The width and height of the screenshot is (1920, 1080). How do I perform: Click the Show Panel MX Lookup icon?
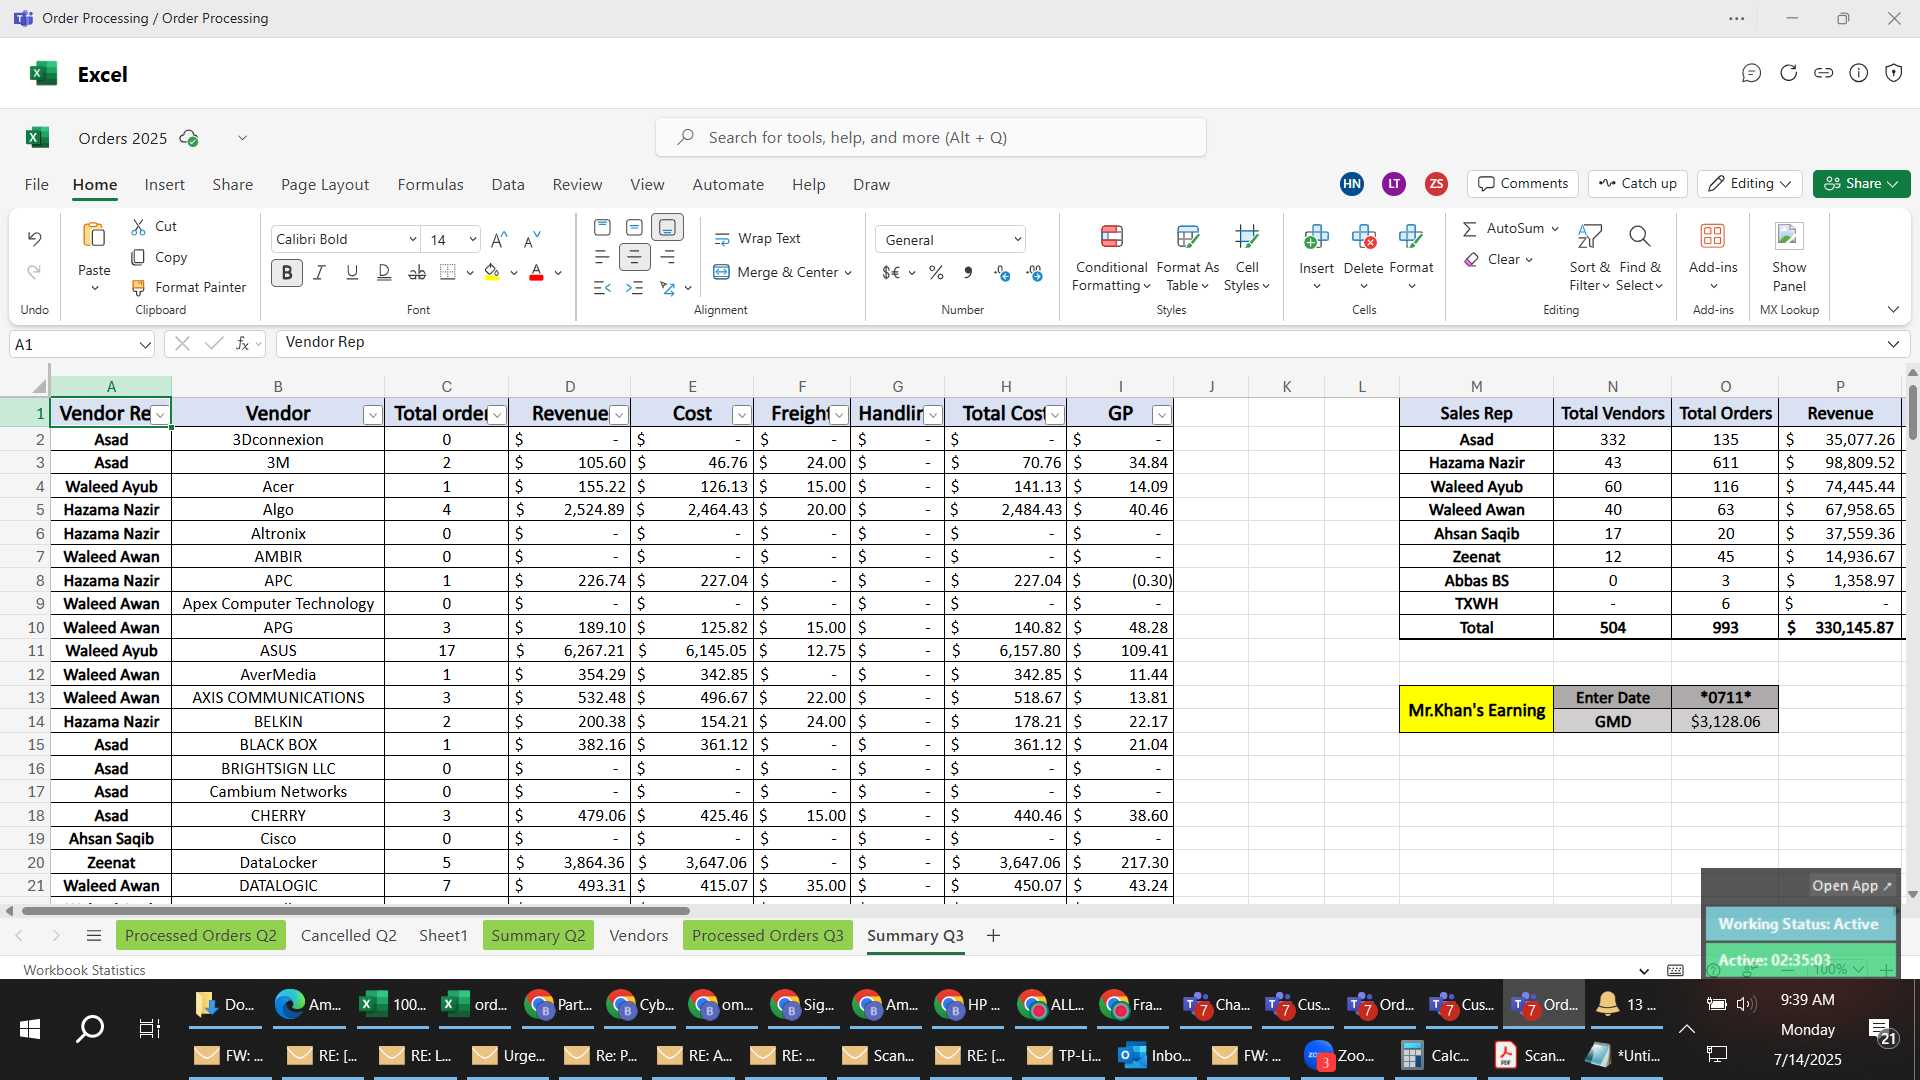pos(1789,236)
